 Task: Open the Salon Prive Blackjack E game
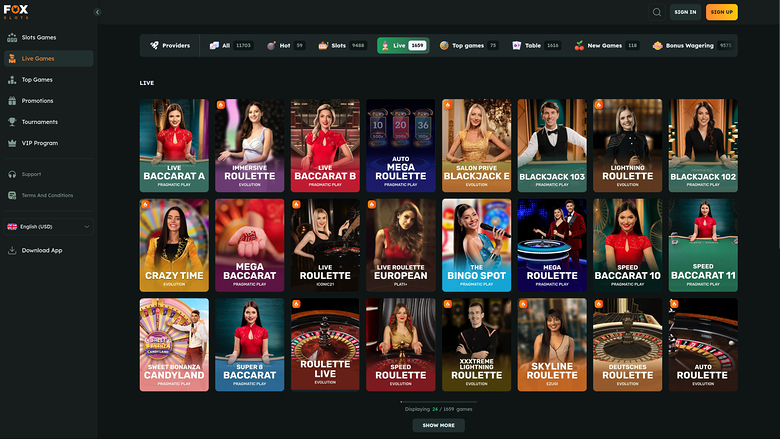coord(477,145)
